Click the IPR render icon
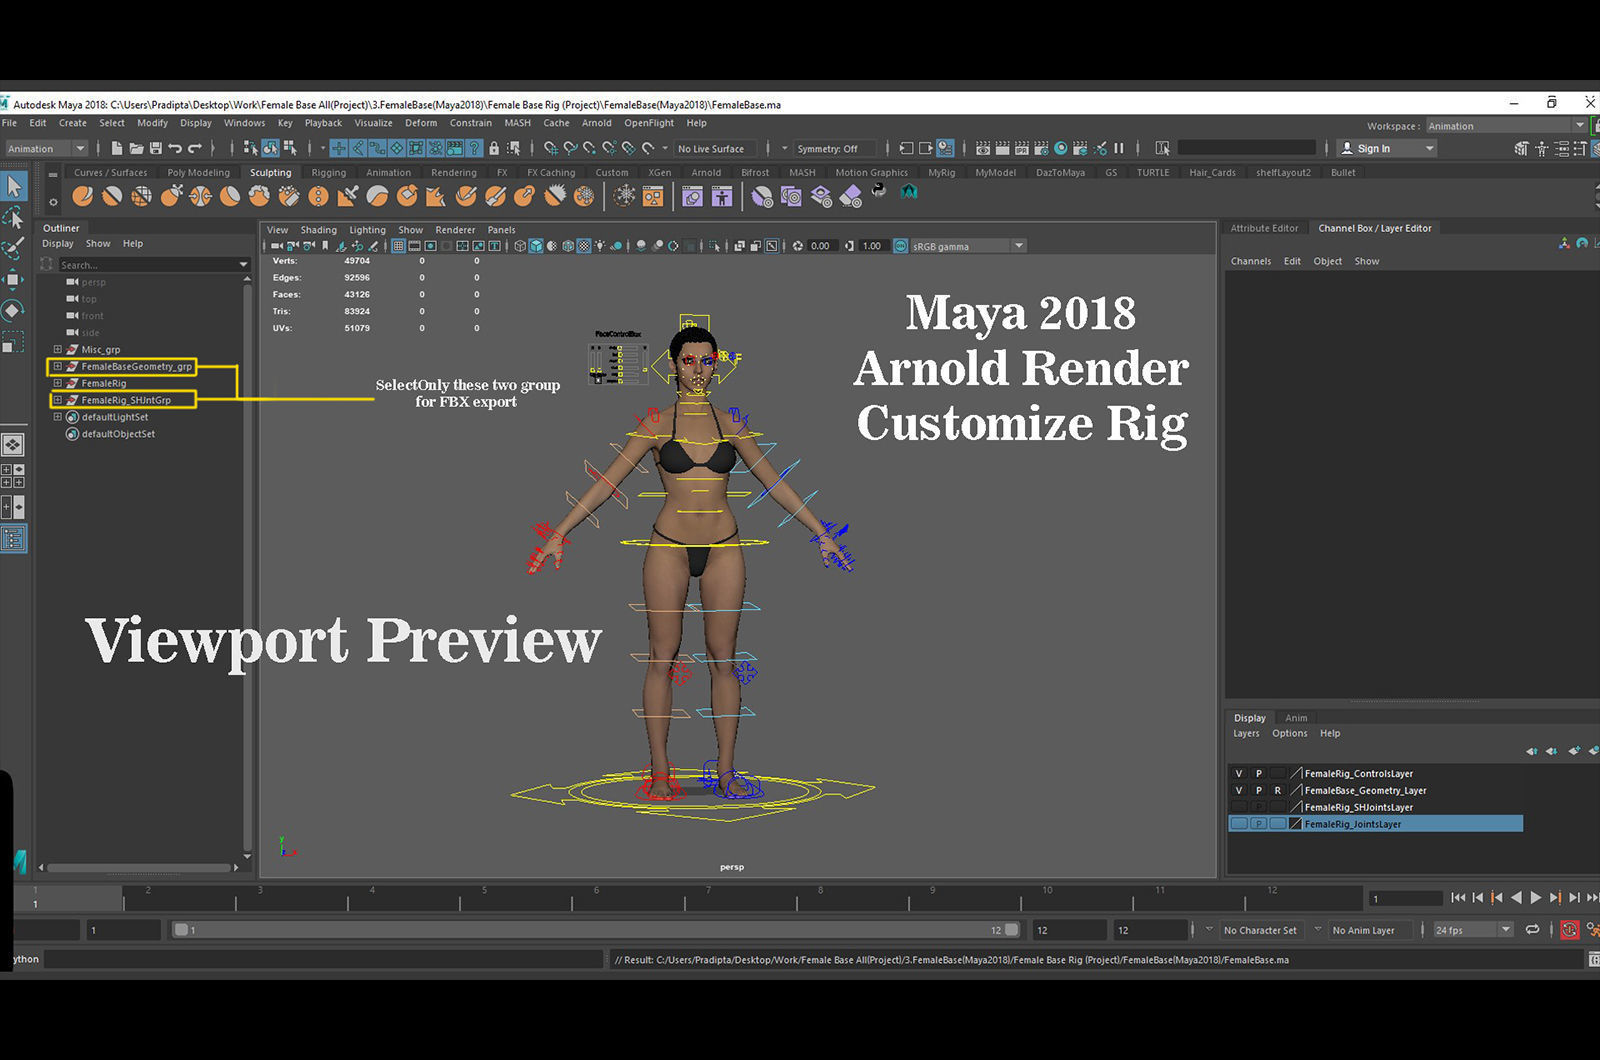This screenshot has height=1060, width=1600. click(1022, 148)
